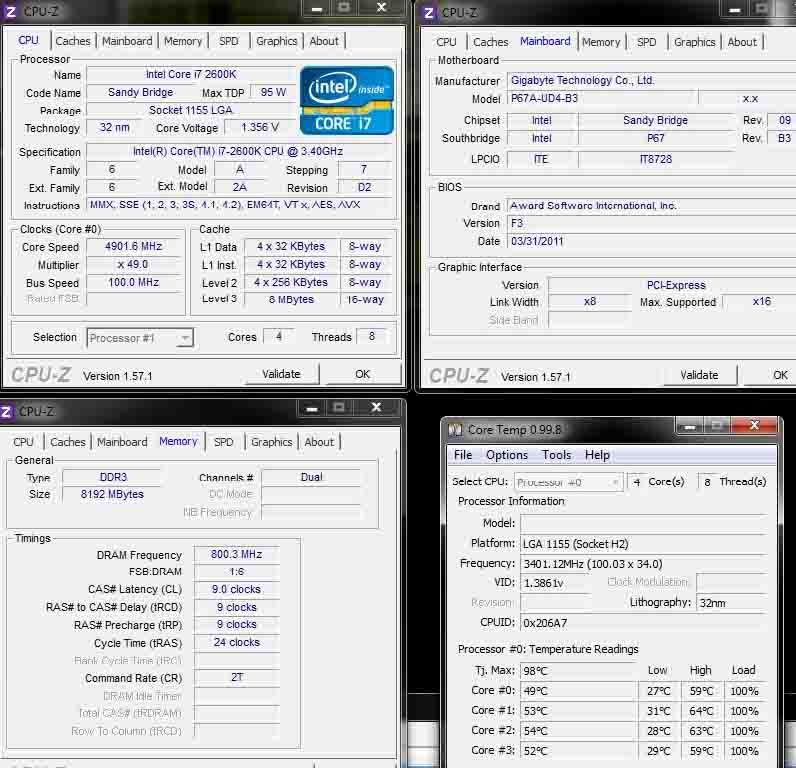Image resolution: width=796 pixels, height=768 pixels.
Task: Click the CPU-Z logo icon in the Memory window title bar
Action: 7,411
